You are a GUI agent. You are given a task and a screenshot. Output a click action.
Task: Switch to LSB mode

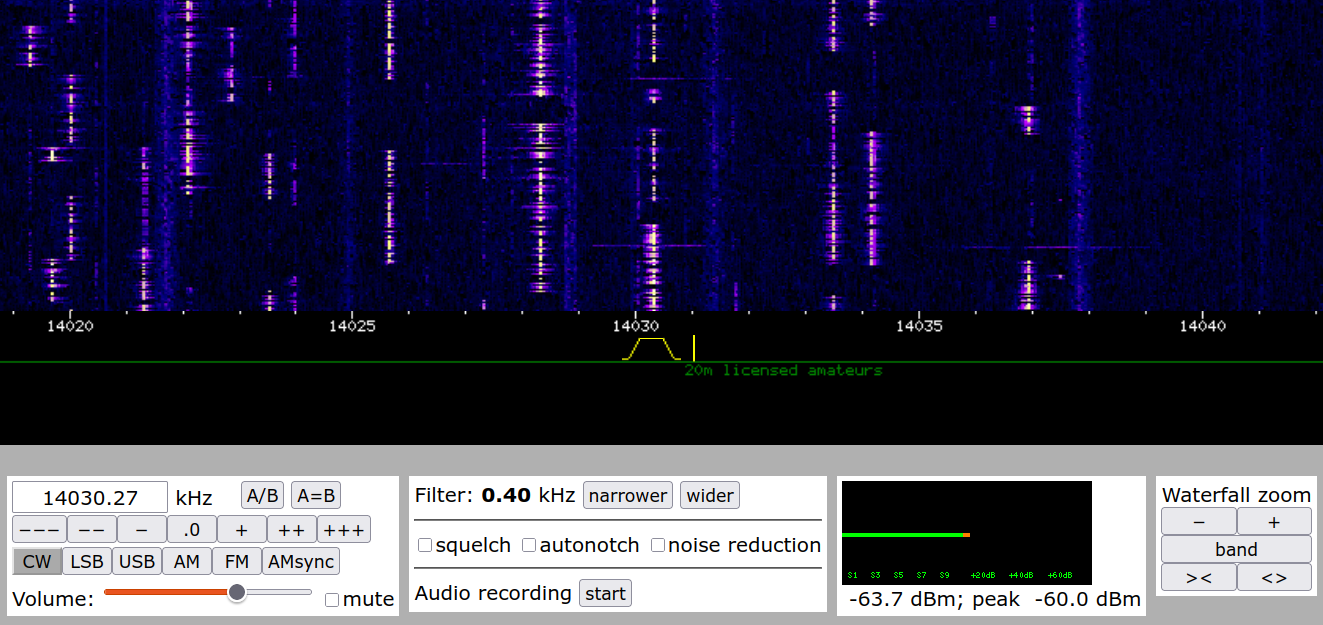(x=87, y=561)
